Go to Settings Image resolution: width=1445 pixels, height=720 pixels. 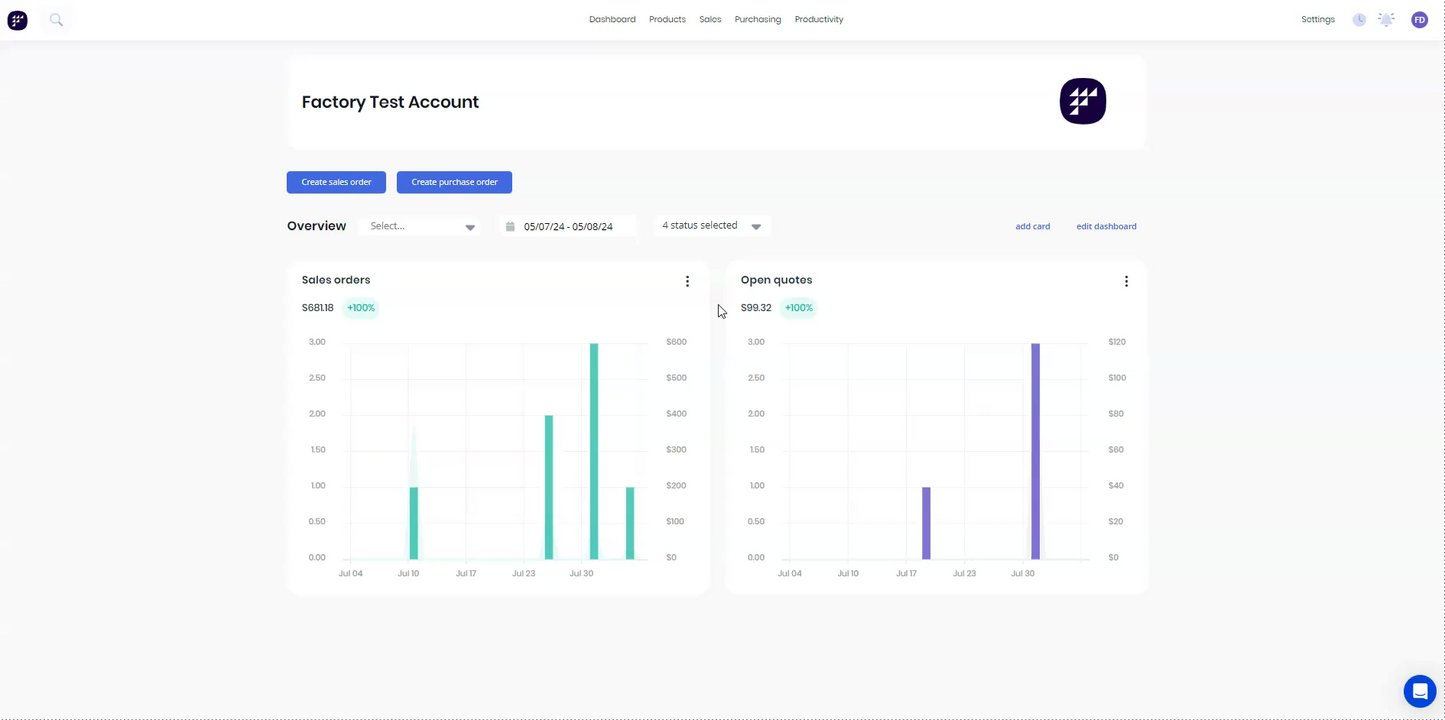1318,19
